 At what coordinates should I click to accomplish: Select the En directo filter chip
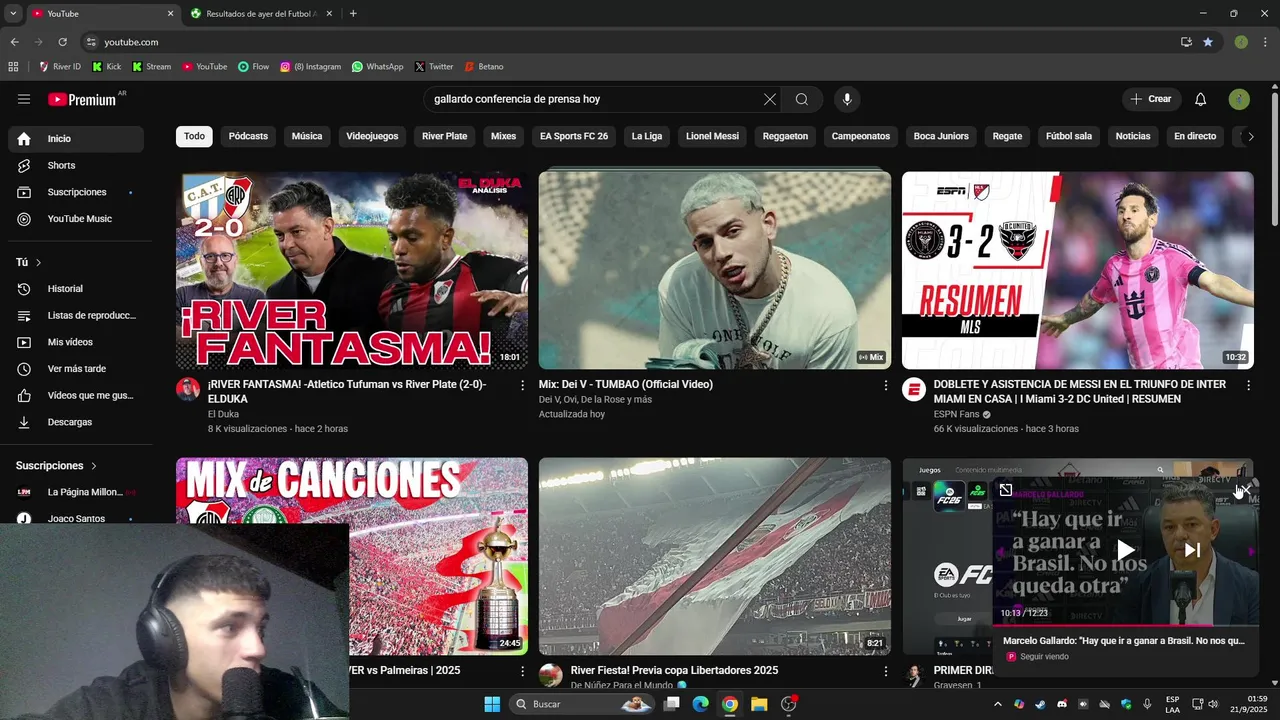point(1195,136)
